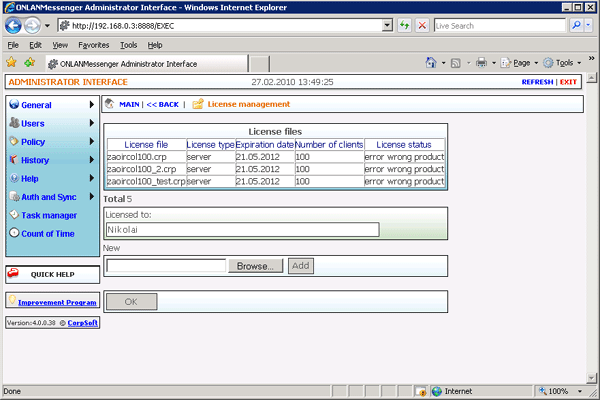Click the green Refresh page icon
This screenshot has height=400, width=600.
click(x=404, y=26)
